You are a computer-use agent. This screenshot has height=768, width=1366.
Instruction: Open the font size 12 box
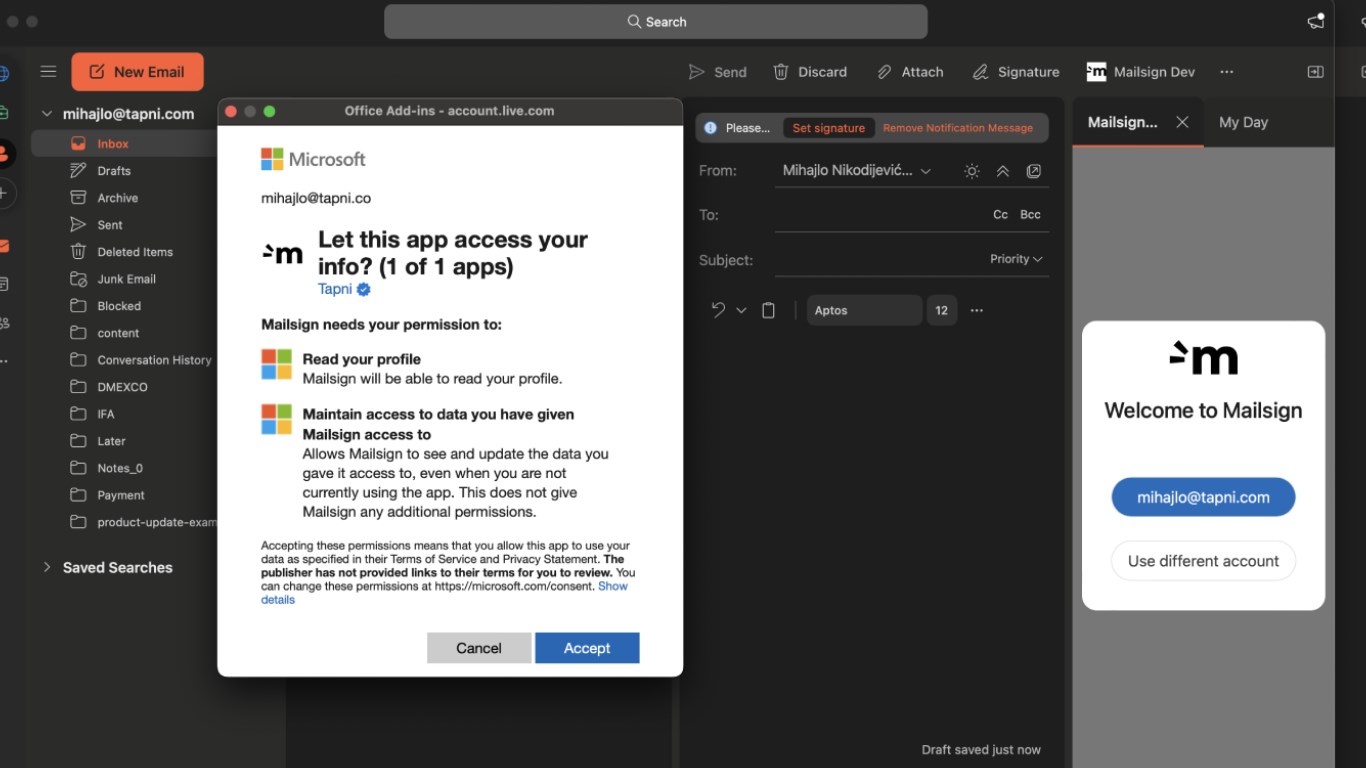click(942, 310)
